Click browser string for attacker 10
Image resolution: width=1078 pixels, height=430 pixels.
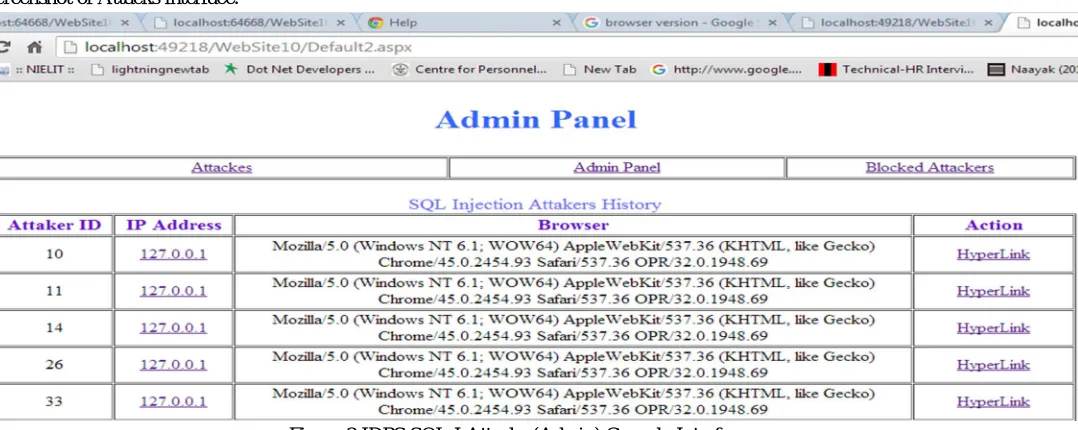(573, 254)
